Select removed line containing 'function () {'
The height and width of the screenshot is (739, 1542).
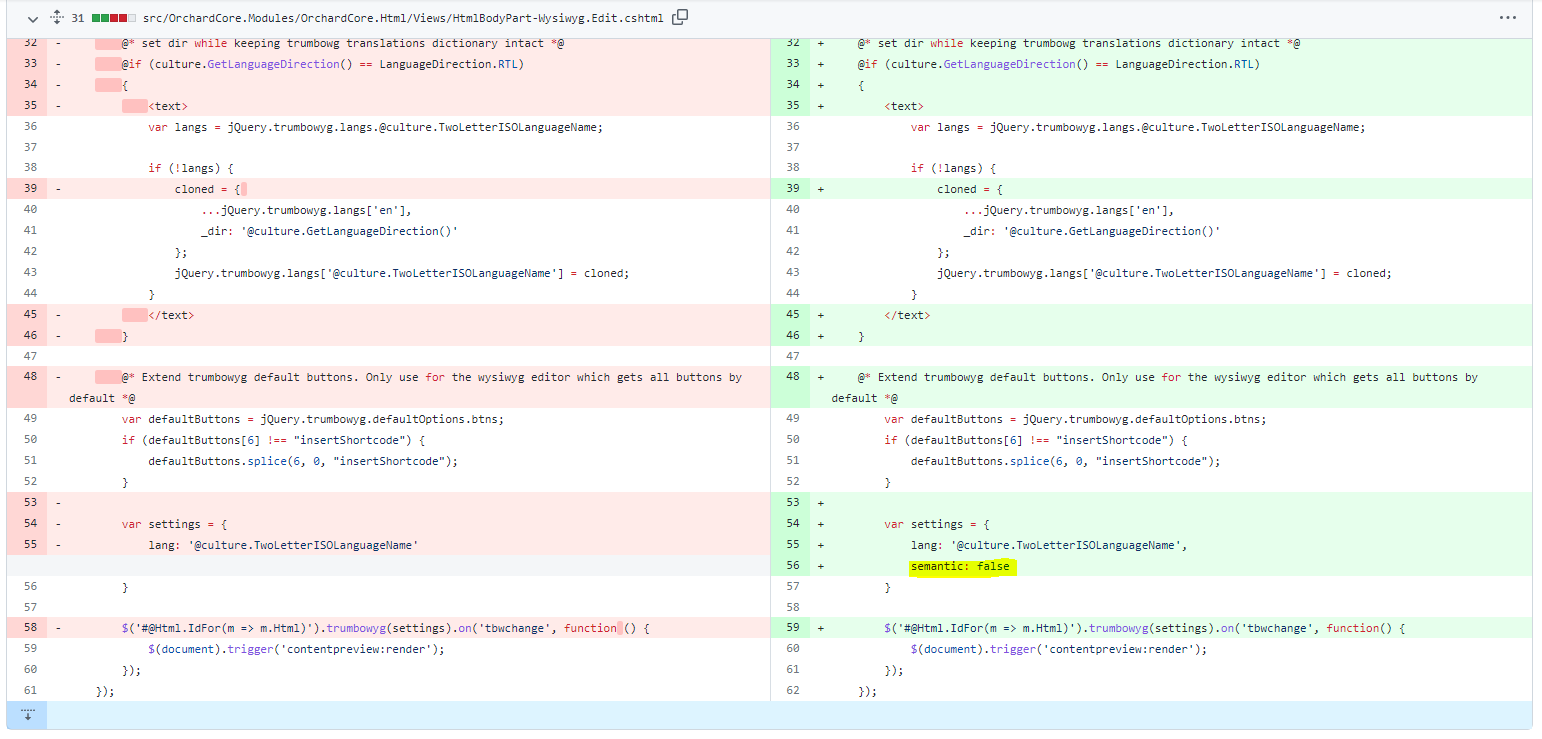pyautogui.click(x=385, y=628)
